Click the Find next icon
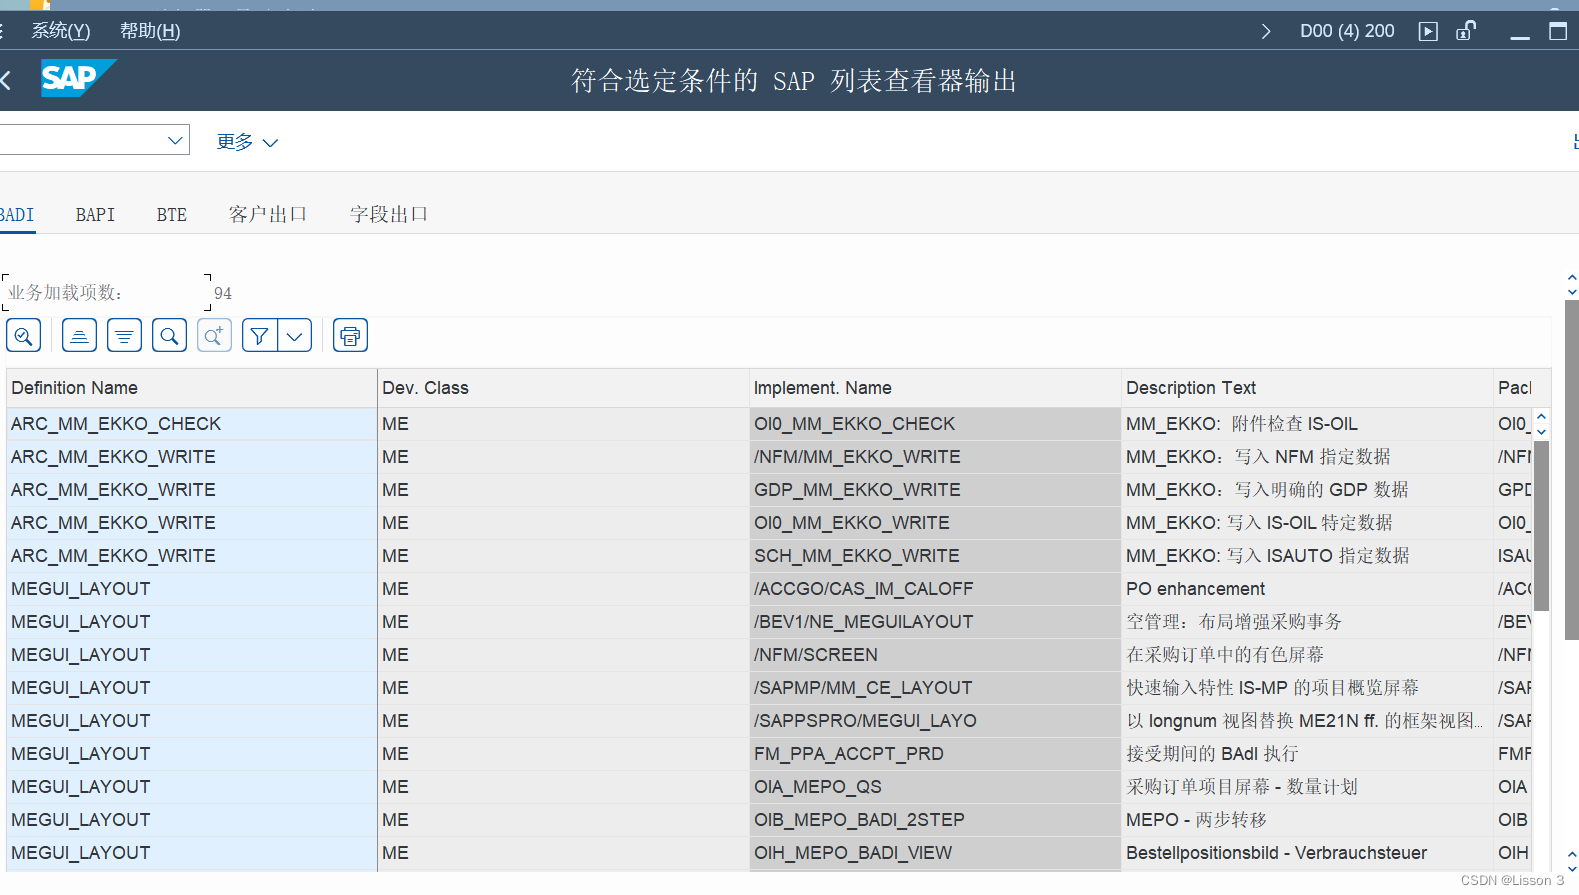The width and height of the screenshot is (1579, 895). 214,336
